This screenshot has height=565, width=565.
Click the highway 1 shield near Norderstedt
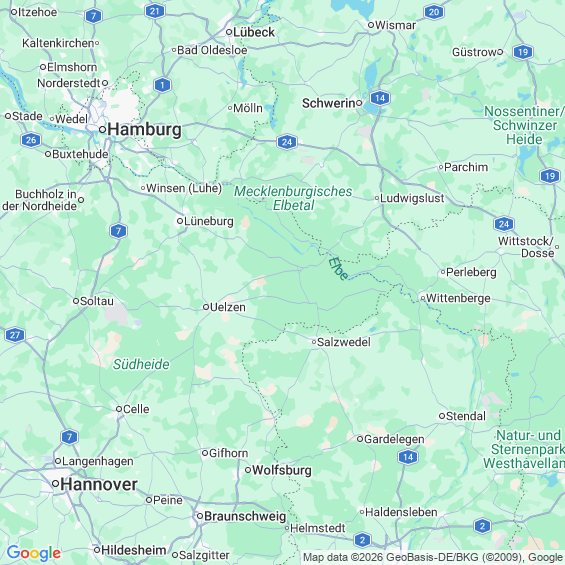[162, 85]
